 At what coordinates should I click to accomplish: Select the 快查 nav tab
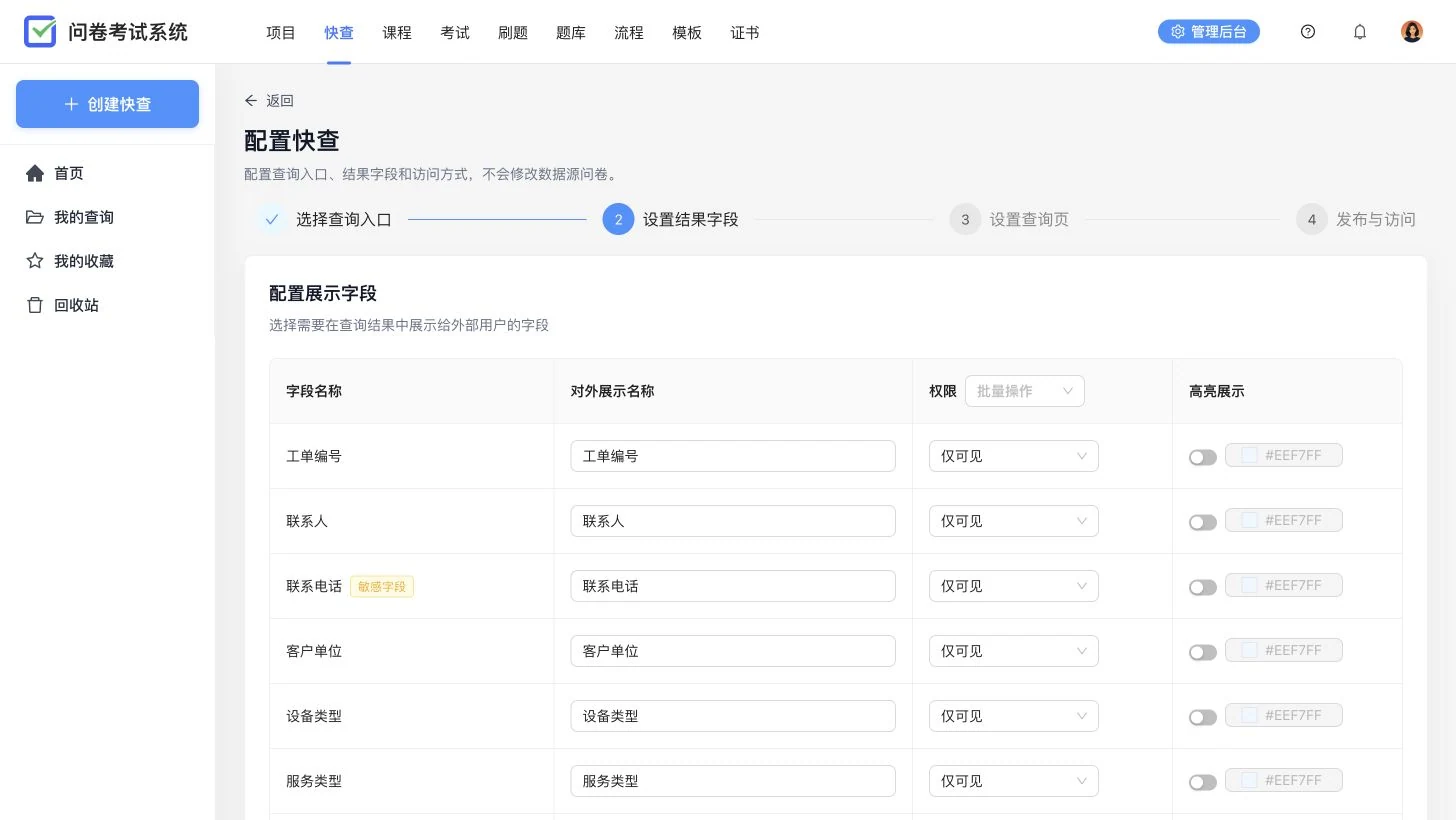pyautogui.click(x=339, y=32)
